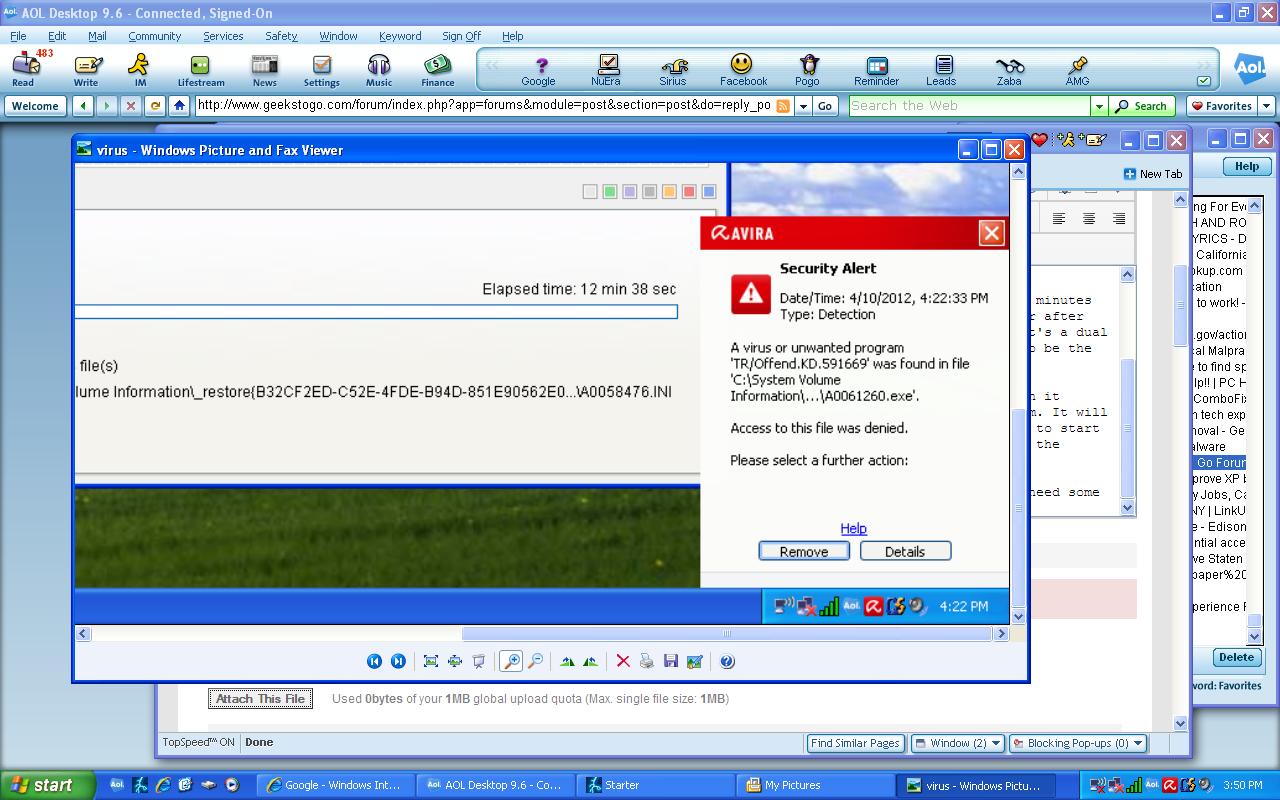Open the NuEra shortcut icon
Image resolution: width=1280 pixels, height=800 pixels.
(606, 68)
